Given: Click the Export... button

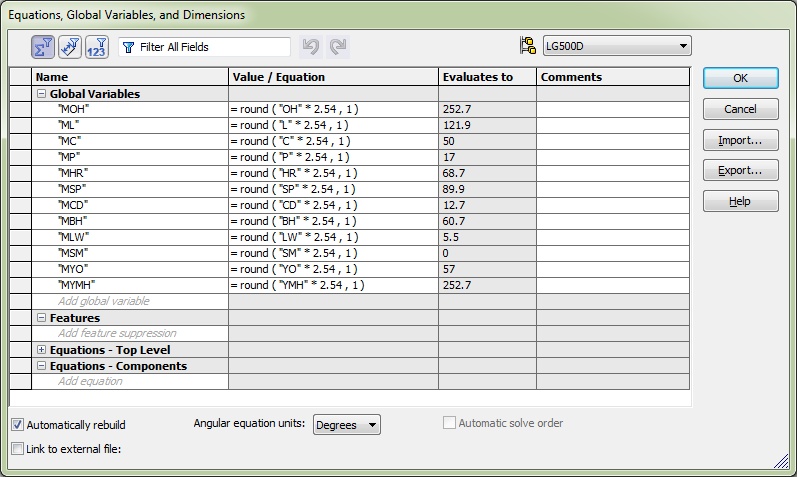Looking at the screenshot, I should pos(741,170).
